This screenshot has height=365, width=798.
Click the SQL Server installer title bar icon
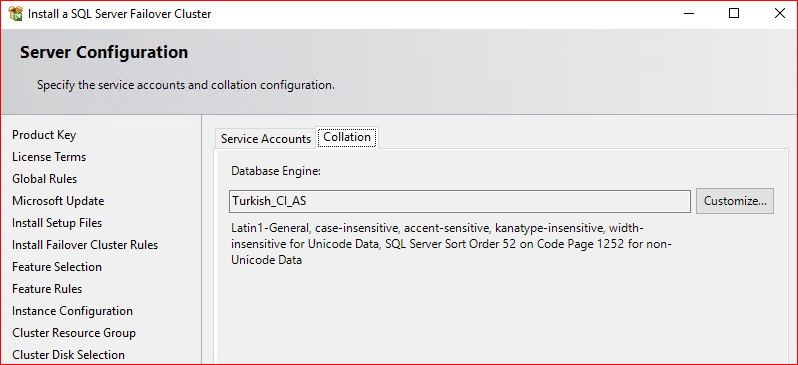click(x=16, y=14)
